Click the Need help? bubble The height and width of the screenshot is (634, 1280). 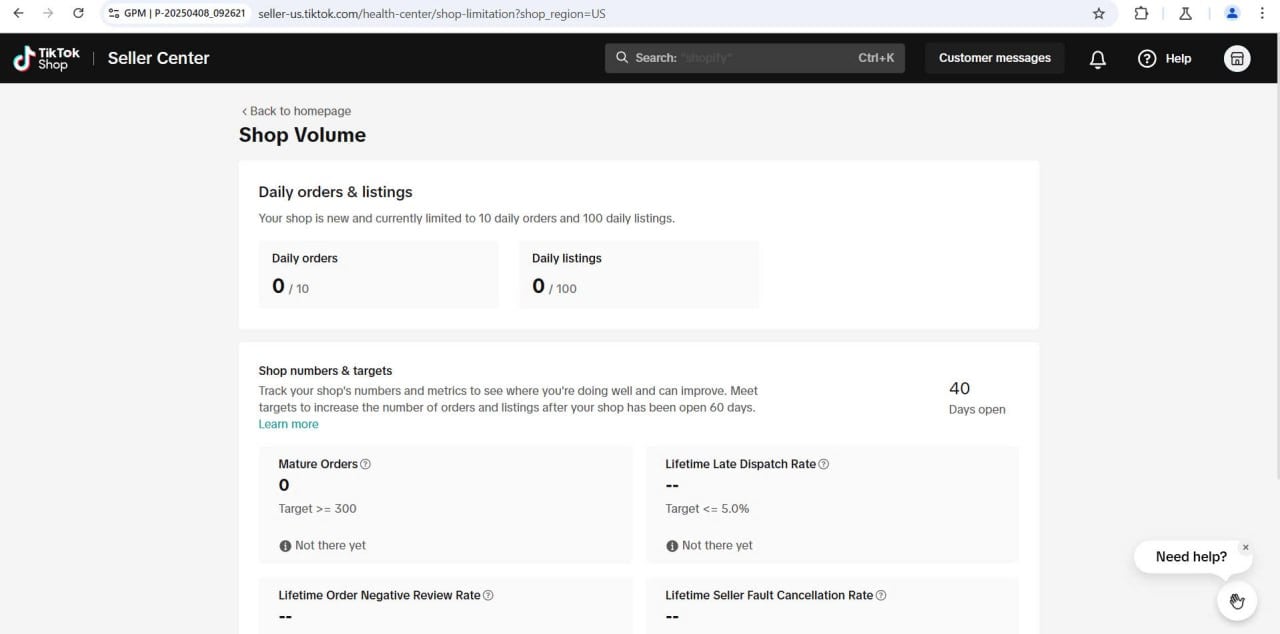(1191, 557)
